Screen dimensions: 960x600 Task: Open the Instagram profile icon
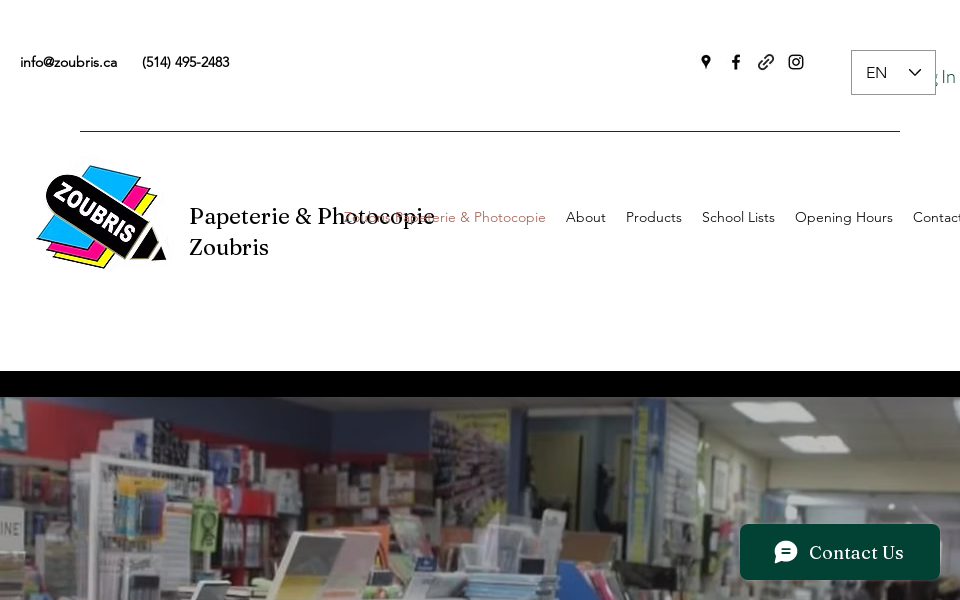click(796, 62)
